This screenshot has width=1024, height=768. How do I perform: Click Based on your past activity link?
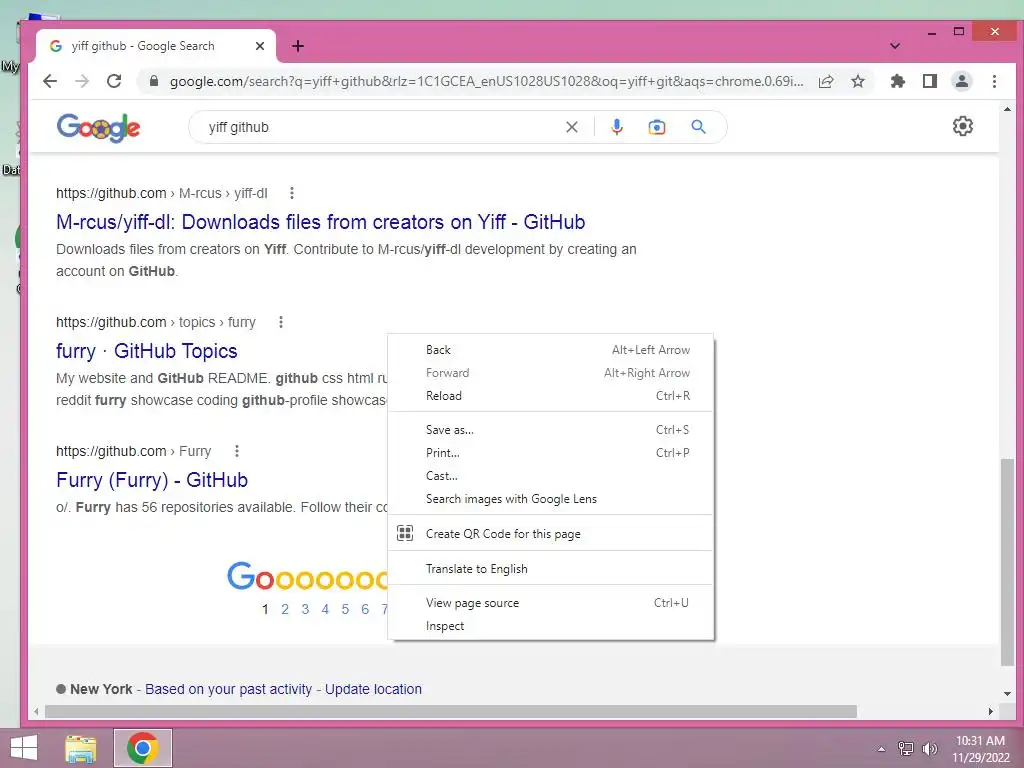click(x=229, y=689)
